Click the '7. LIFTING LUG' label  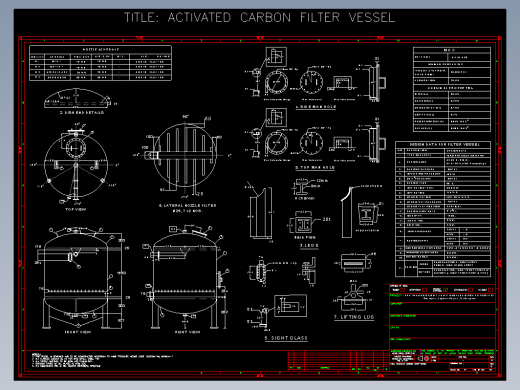[x=354, y=317]
